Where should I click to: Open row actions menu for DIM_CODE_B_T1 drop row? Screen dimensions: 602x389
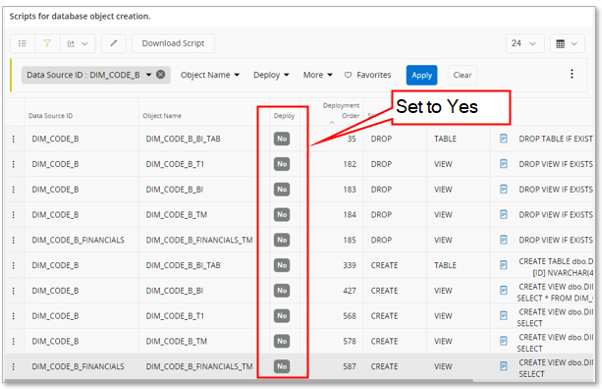tap(13, 164)
